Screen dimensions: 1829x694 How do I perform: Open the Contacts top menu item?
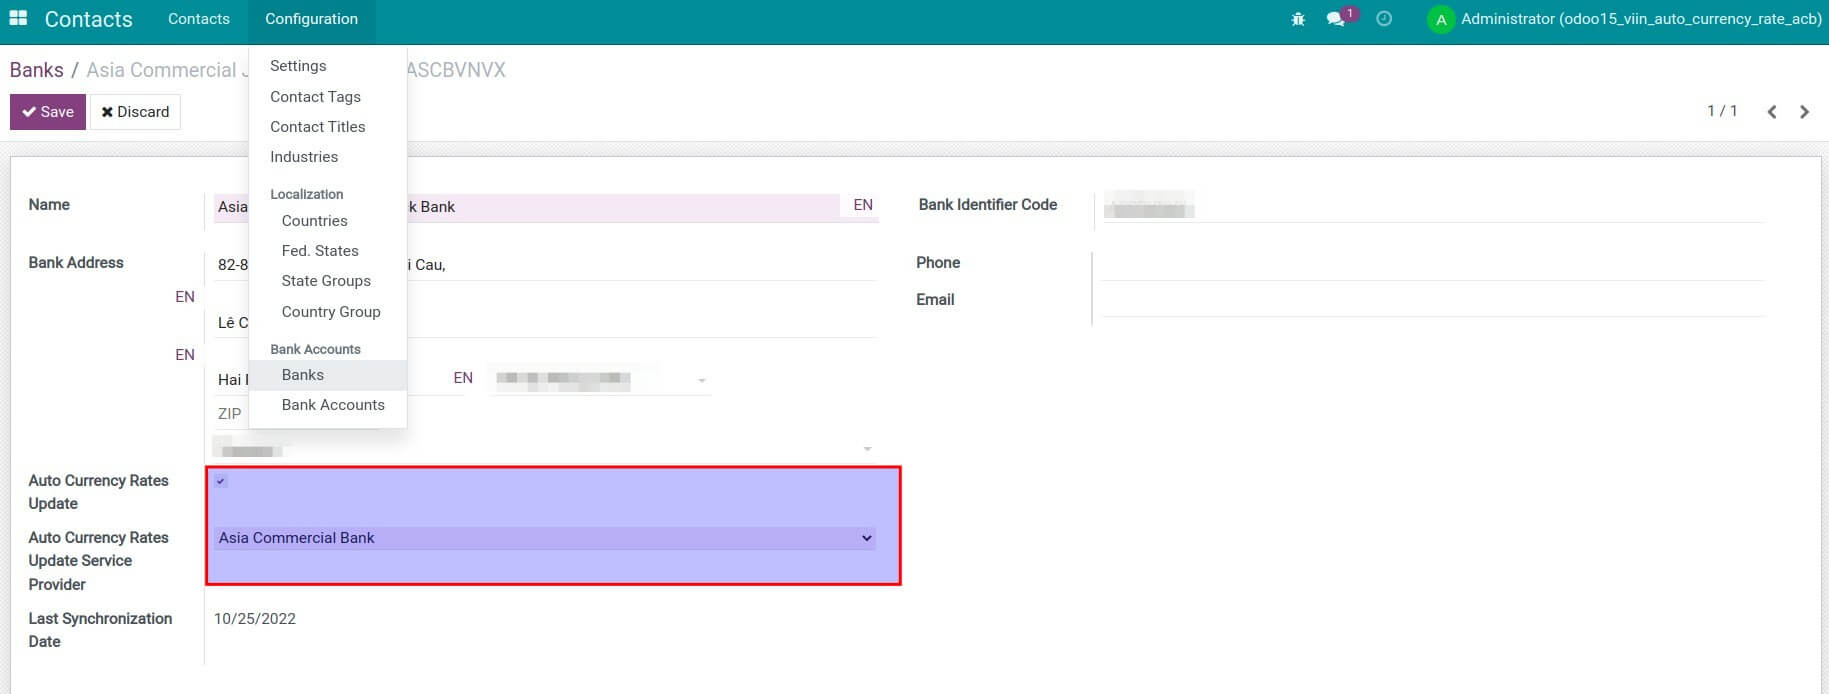pos(199,19)
